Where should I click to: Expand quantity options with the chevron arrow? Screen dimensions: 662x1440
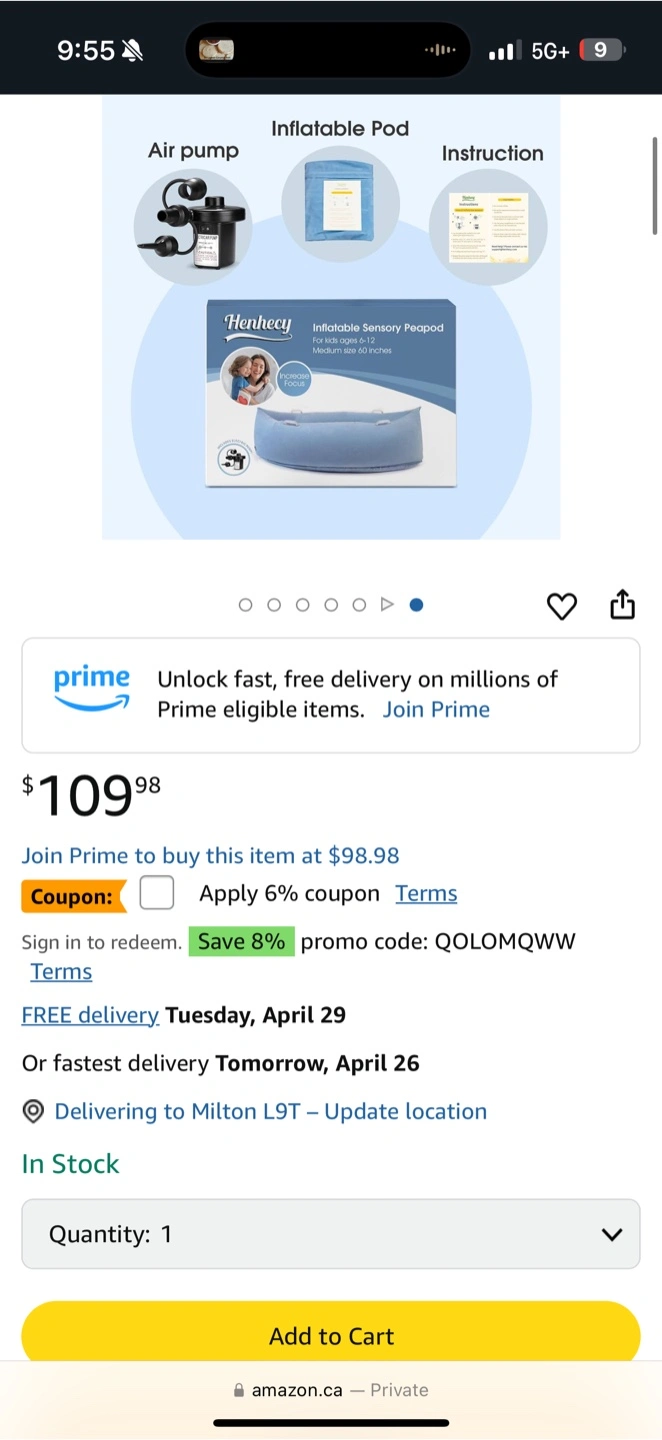pos(612,1234)
